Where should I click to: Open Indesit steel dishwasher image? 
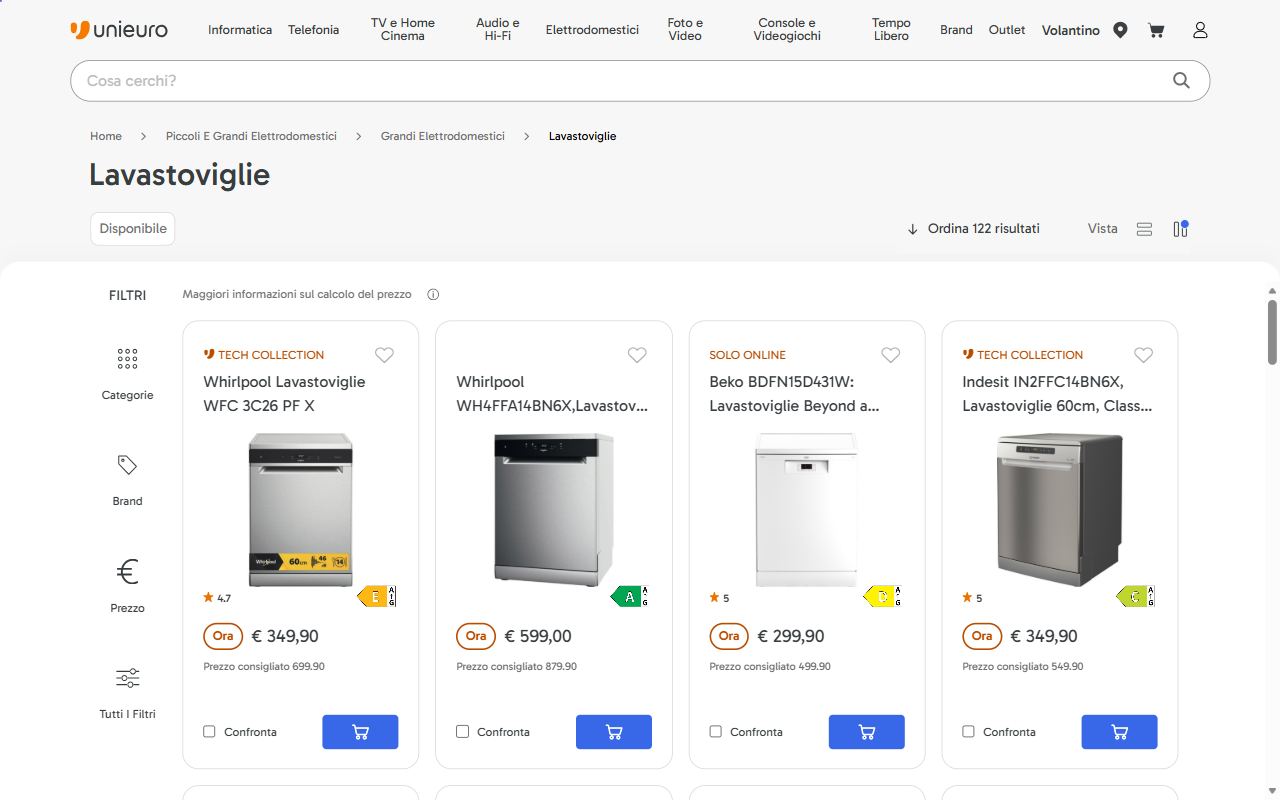[x=1060, y=509]
